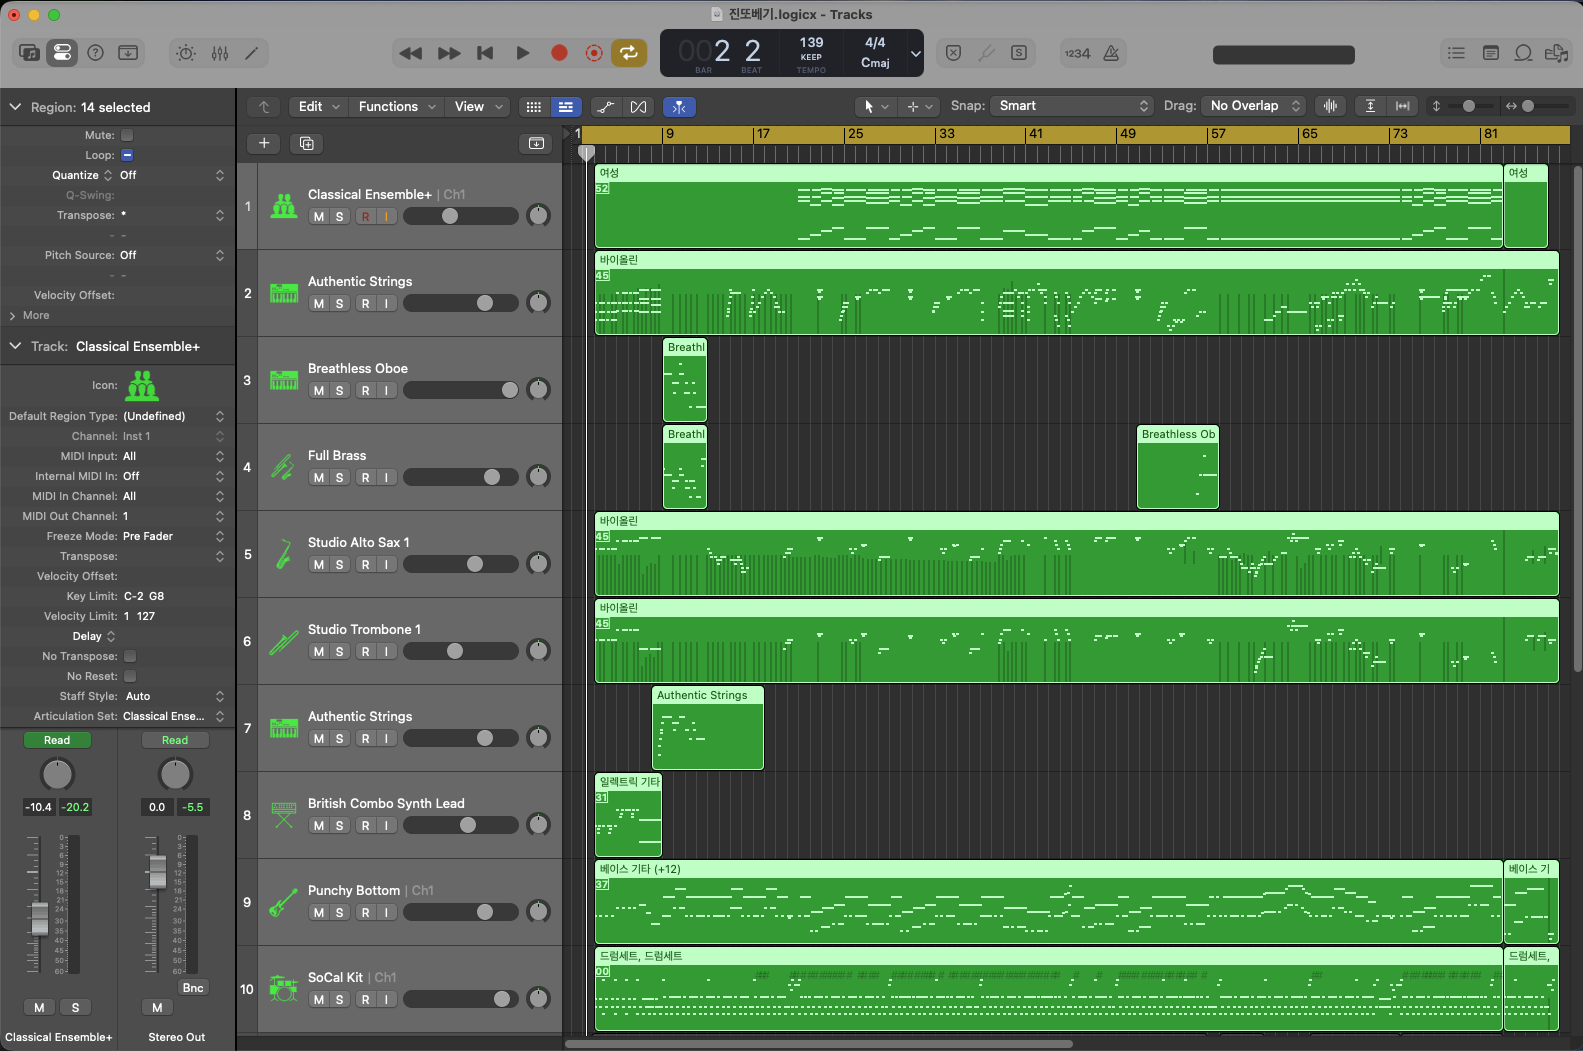Open the Mixer from the toolbar

[x=220, y=53]
